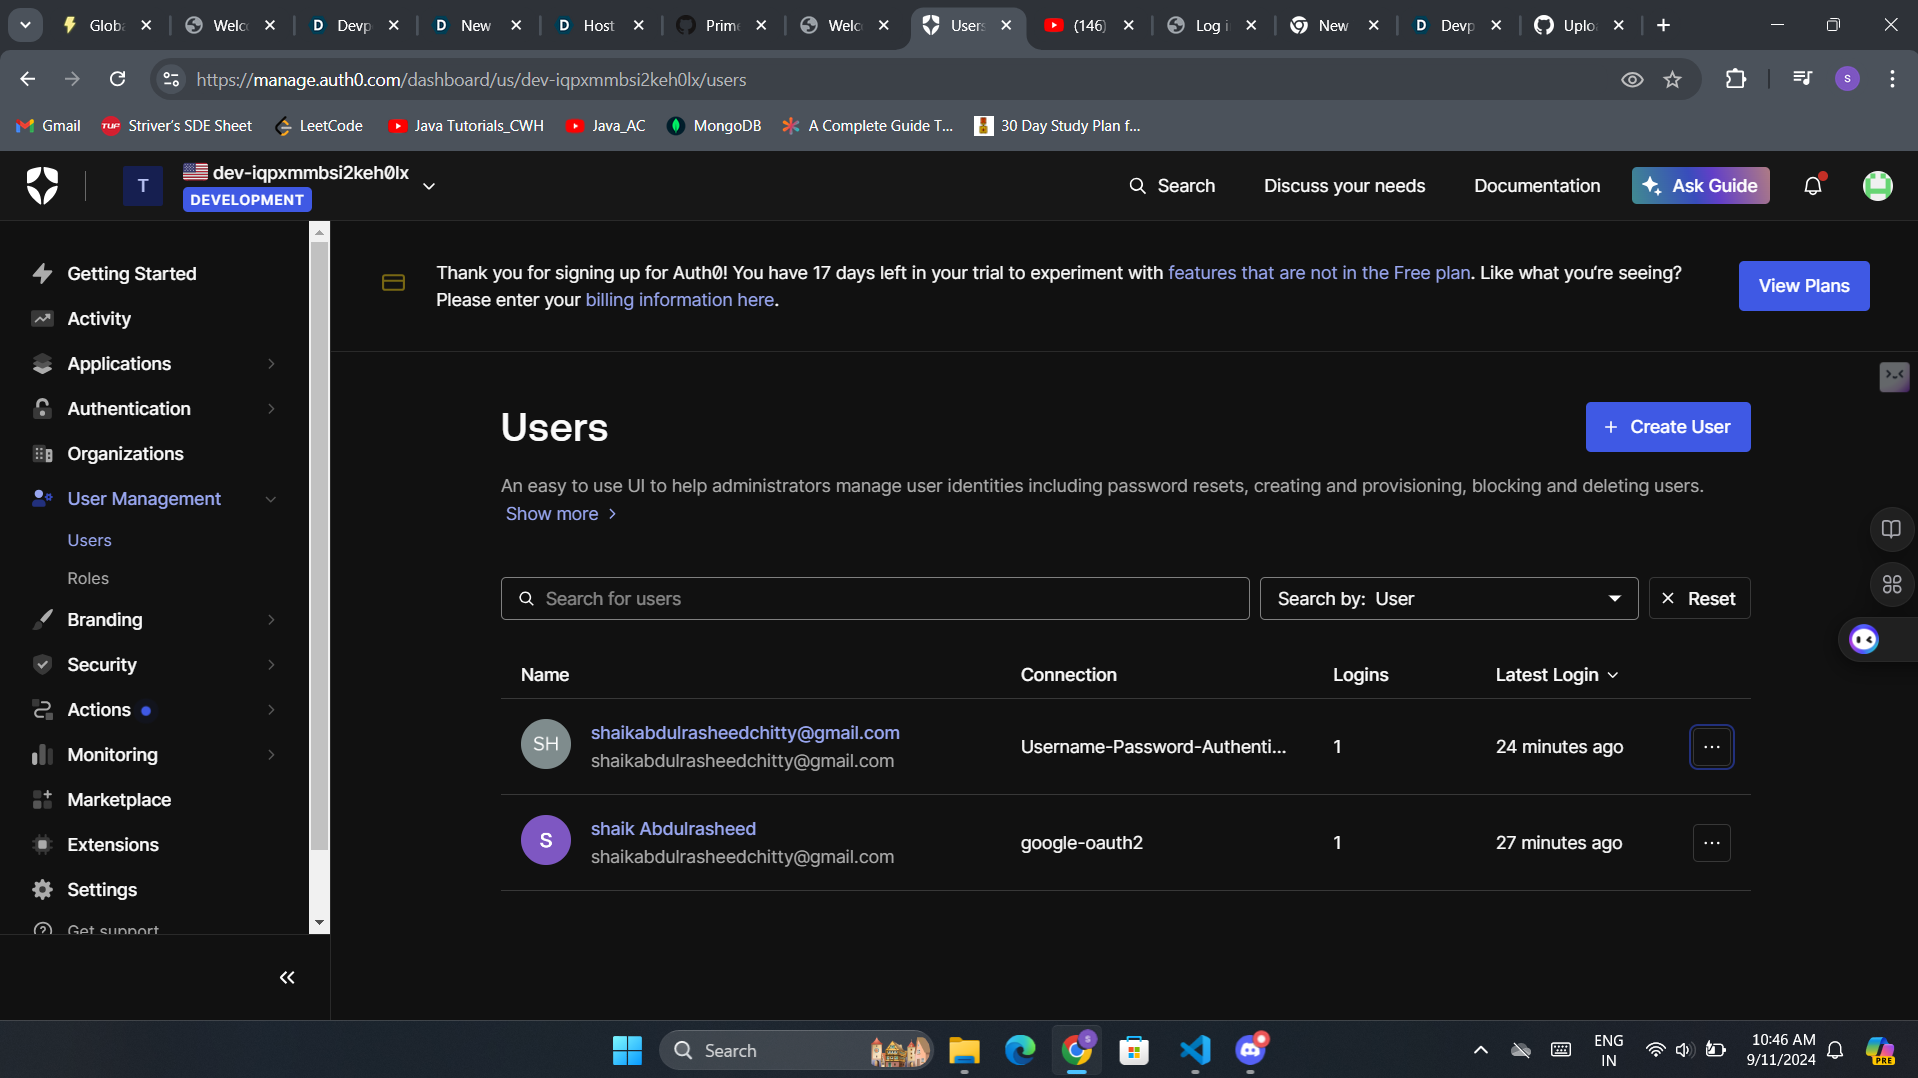Image resolution: width=1918 pixels, height=1078 pixels.
Task: Open Settings in sidebar
Action: pos(102,890)
